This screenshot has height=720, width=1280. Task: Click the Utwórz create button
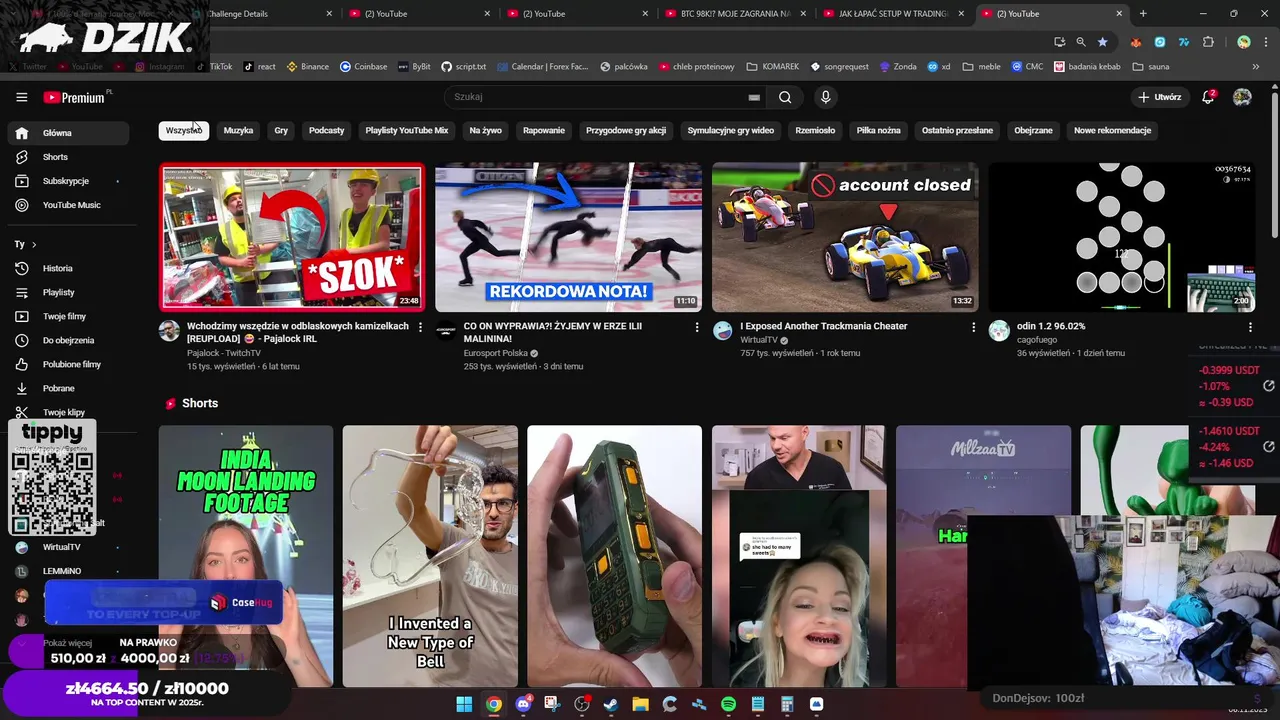(1160, 97)
